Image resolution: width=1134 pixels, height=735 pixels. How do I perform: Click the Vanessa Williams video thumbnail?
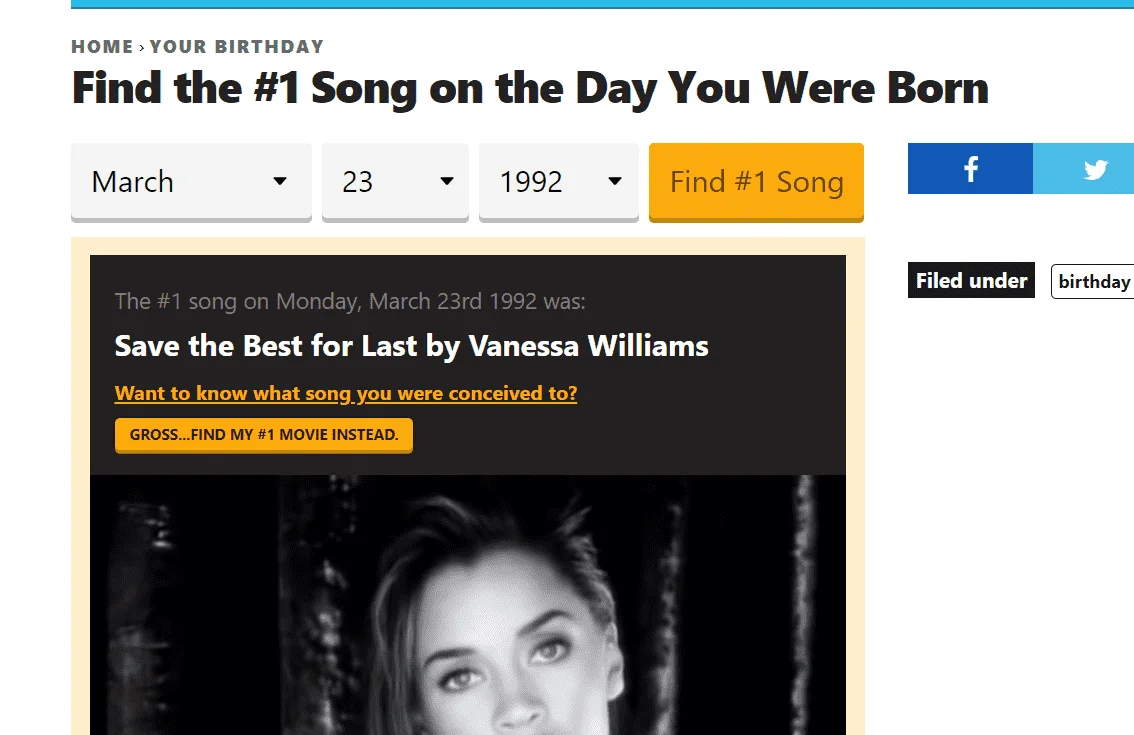pos(468,605)
